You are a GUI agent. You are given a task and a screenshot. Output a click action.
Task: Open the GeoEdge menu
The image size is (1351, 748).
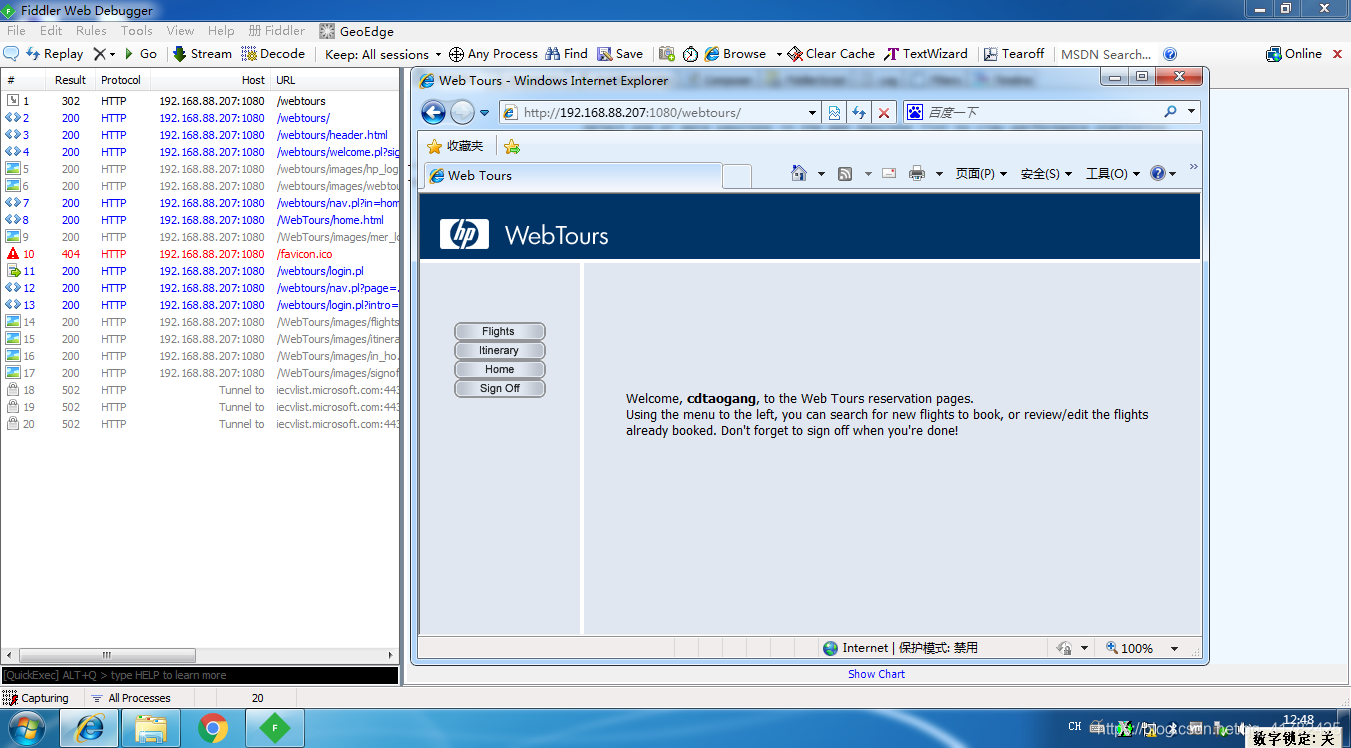click(357, 31)
